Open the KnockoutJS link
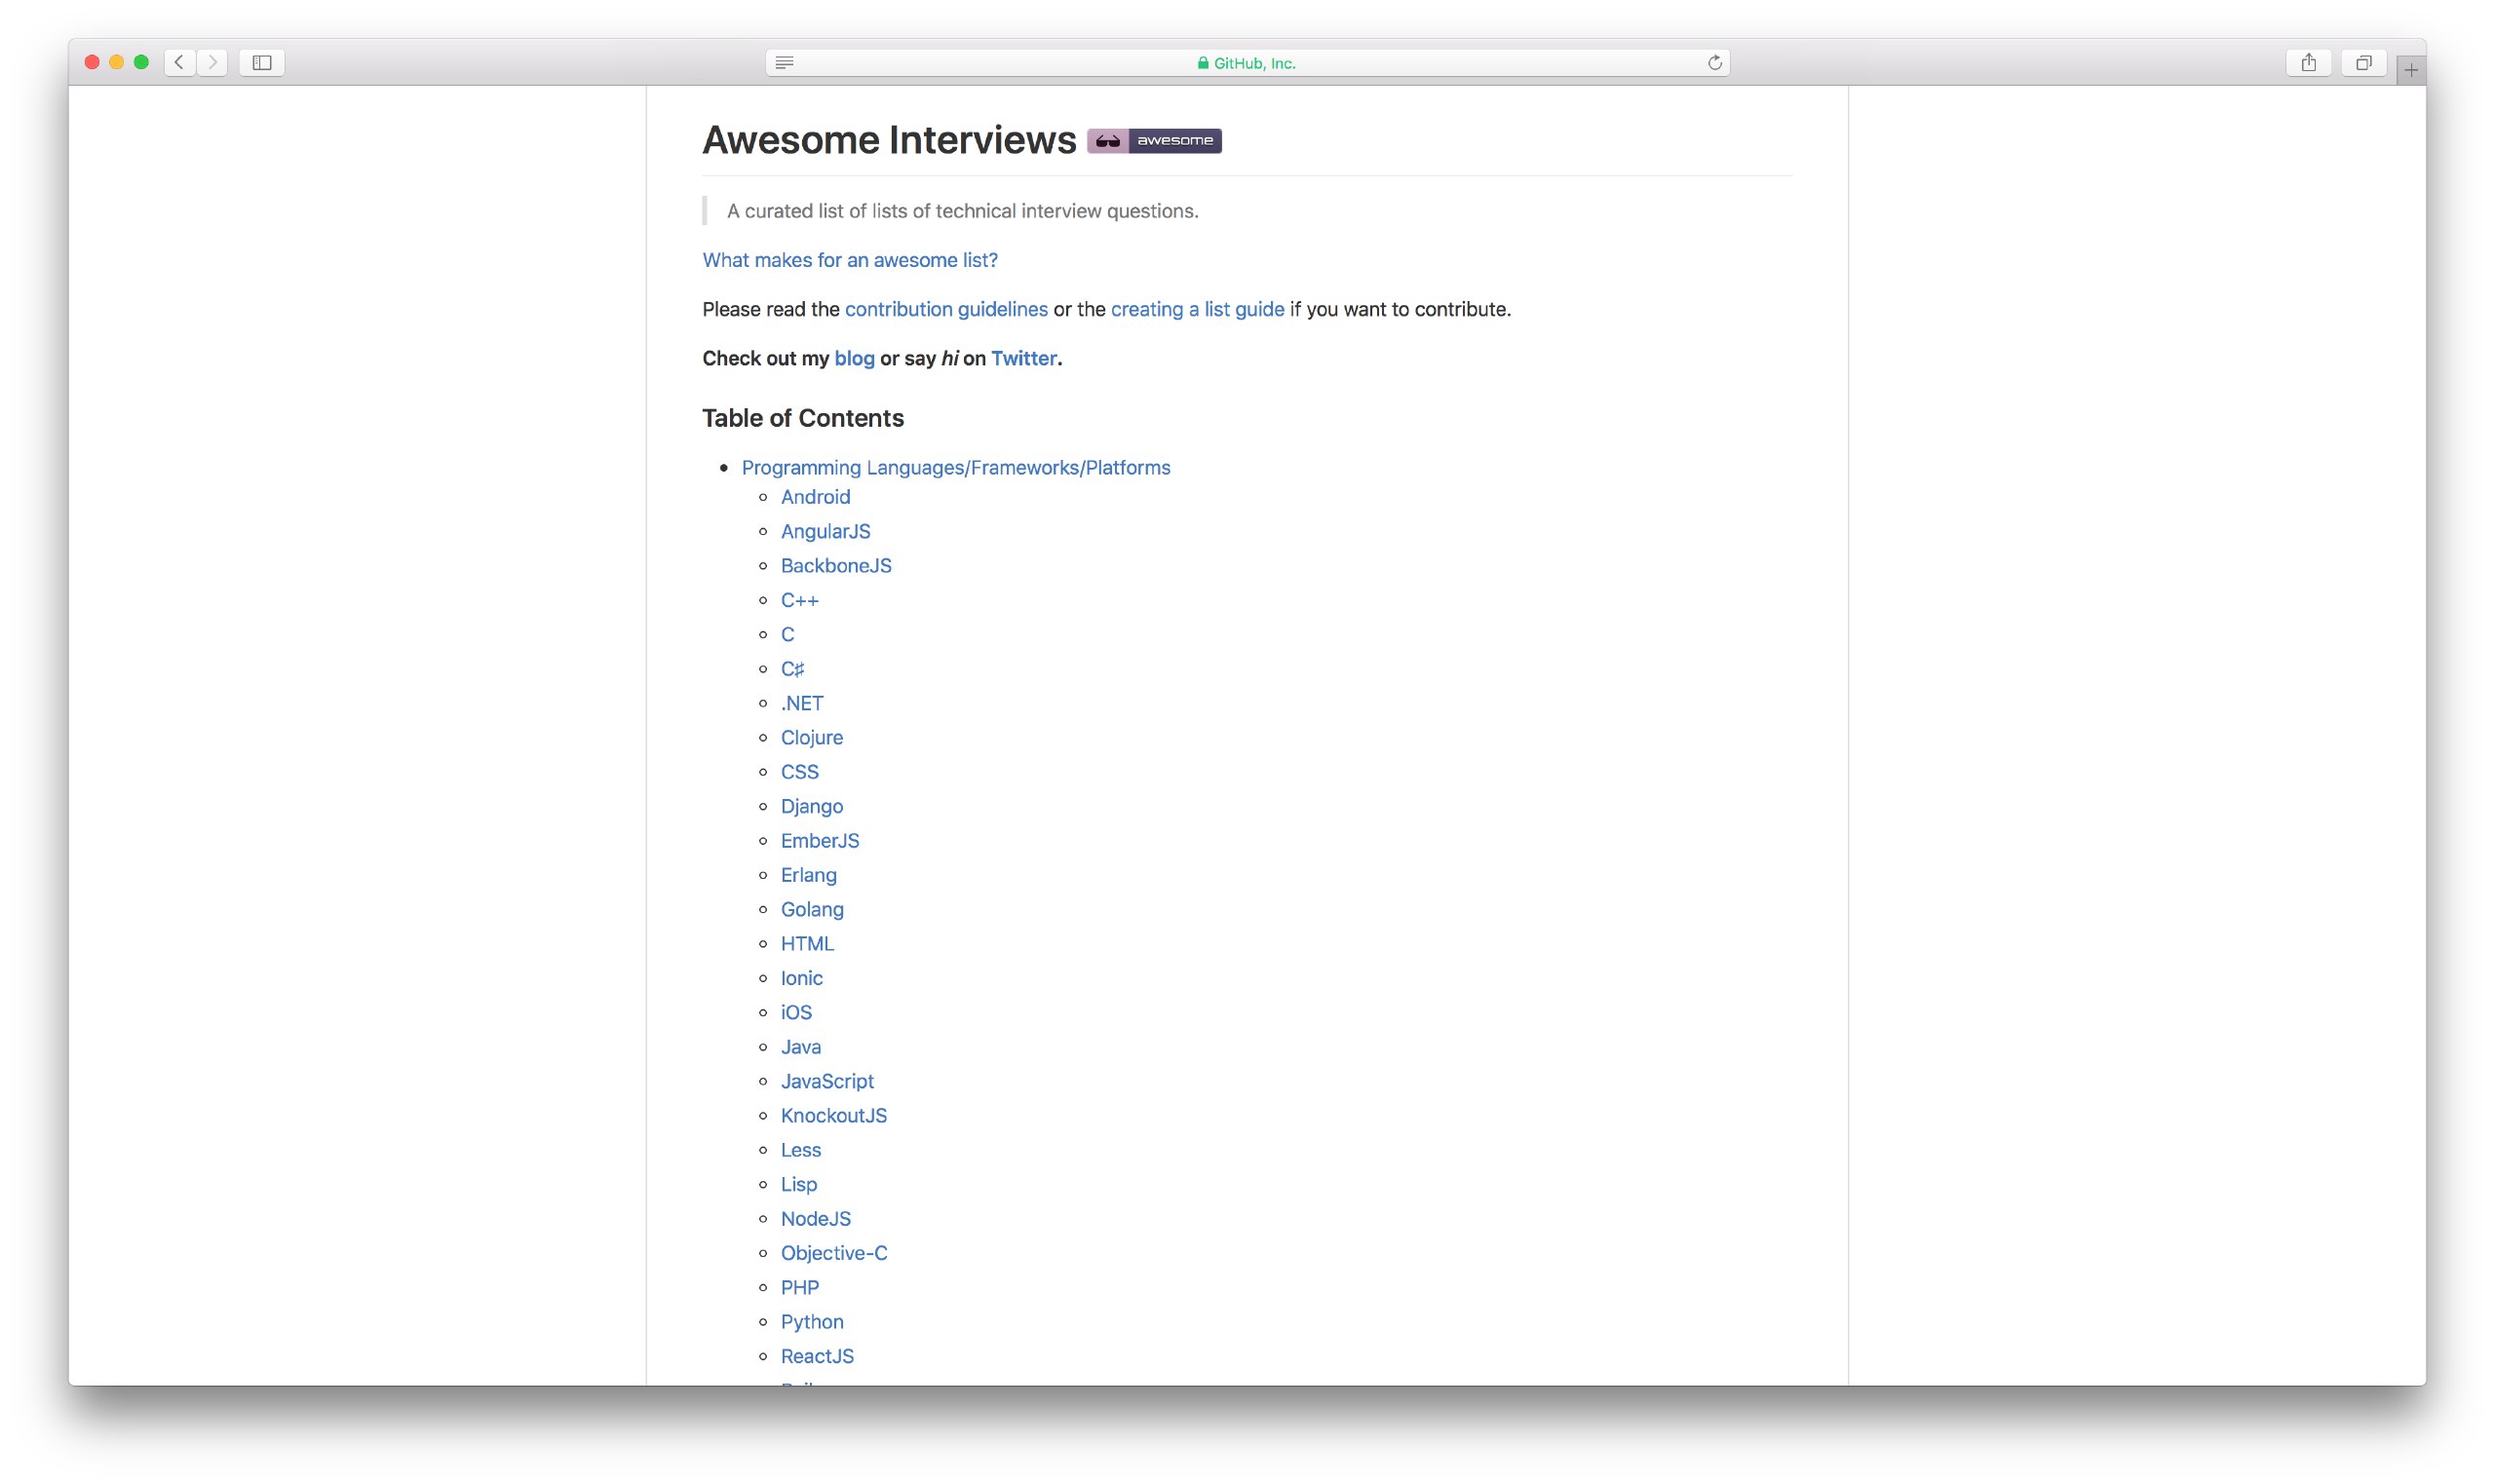Screen dimensions: 2495x1484 coord(833,1115)
